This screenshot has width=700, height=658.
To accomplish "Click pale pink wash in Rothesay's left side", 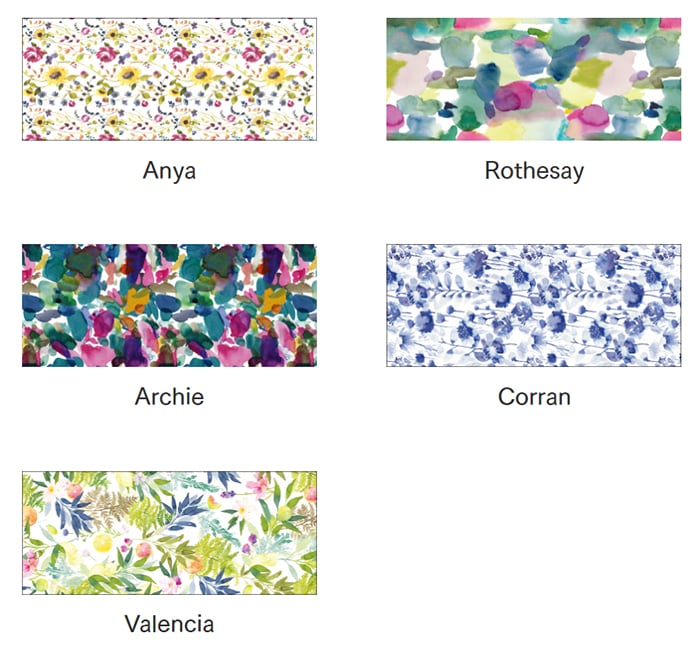I will click(x=410, y=71).
